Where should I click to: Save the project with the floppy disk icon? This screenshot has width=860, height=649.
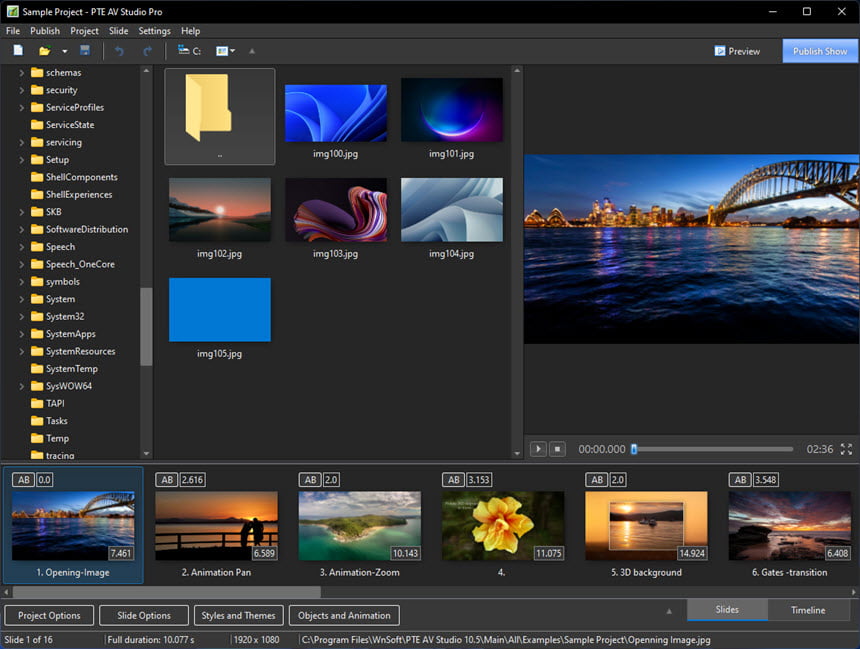tap(85, 50)
